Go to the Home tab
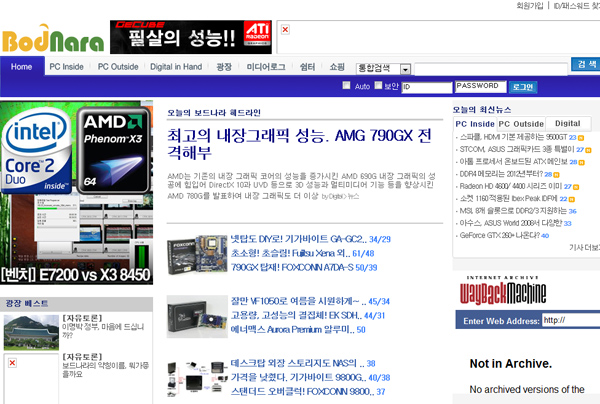600x404 pixels. click(x=22, y=67)
